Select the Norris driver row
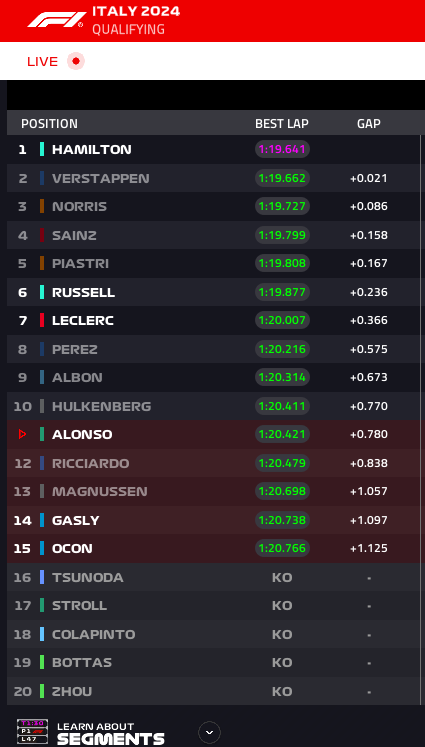This screenshot has height=747, width=425. tap(213, 206)
